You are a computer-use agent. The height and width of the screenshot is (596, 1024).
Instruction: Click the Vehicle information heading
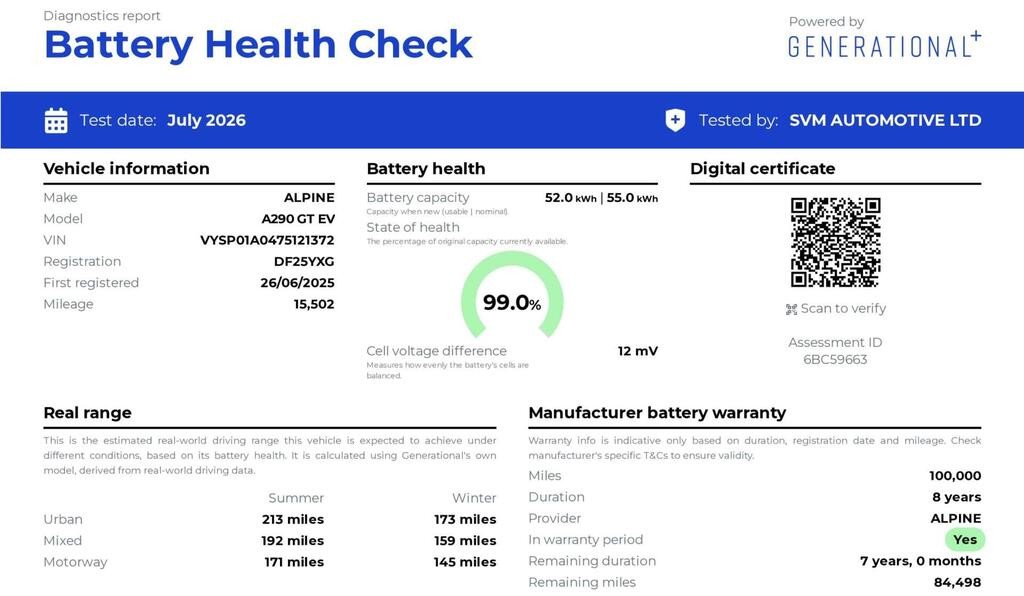[x=126, y=168]
